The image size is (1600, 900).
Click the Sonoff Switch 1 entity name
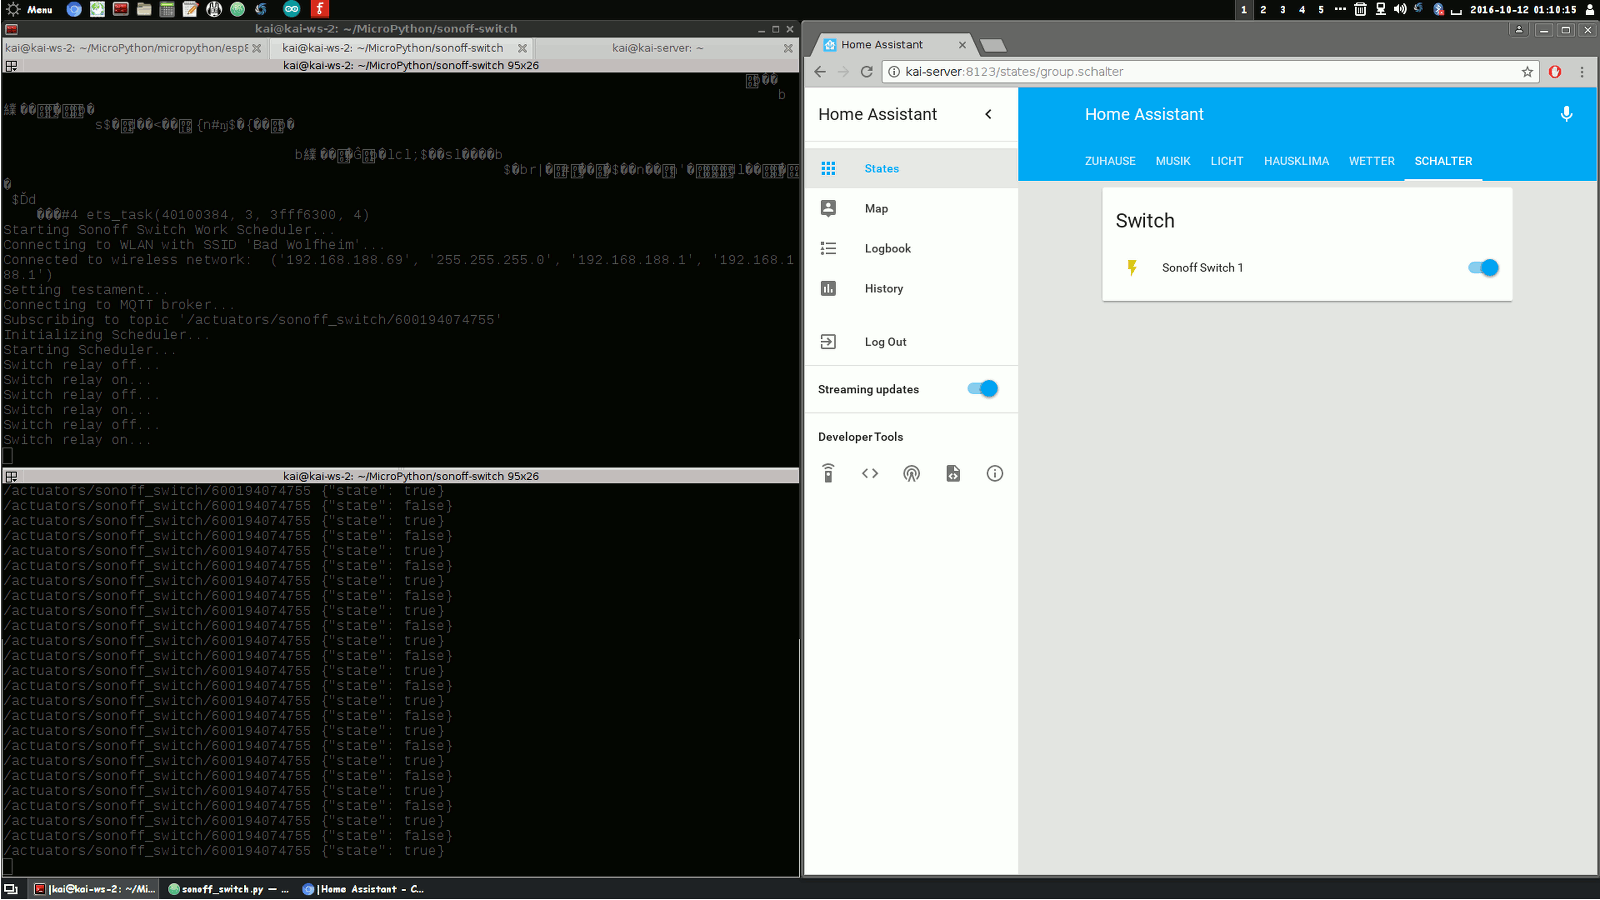click(1202, 268)
